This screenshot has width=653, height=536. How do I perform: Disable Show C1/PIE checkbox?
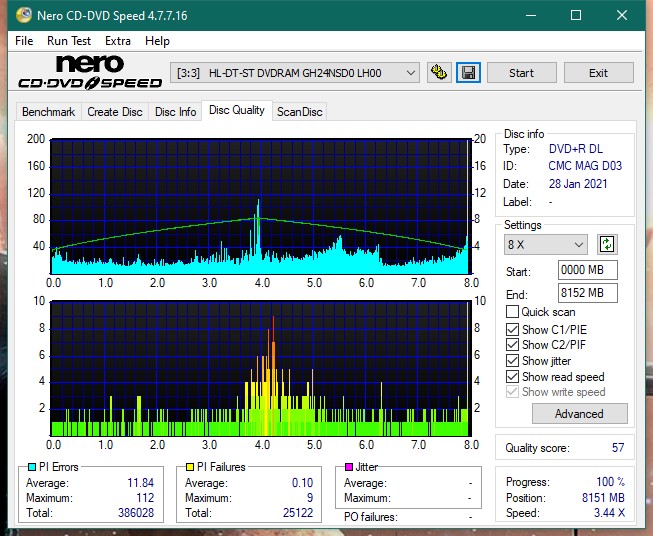(512, 329)
